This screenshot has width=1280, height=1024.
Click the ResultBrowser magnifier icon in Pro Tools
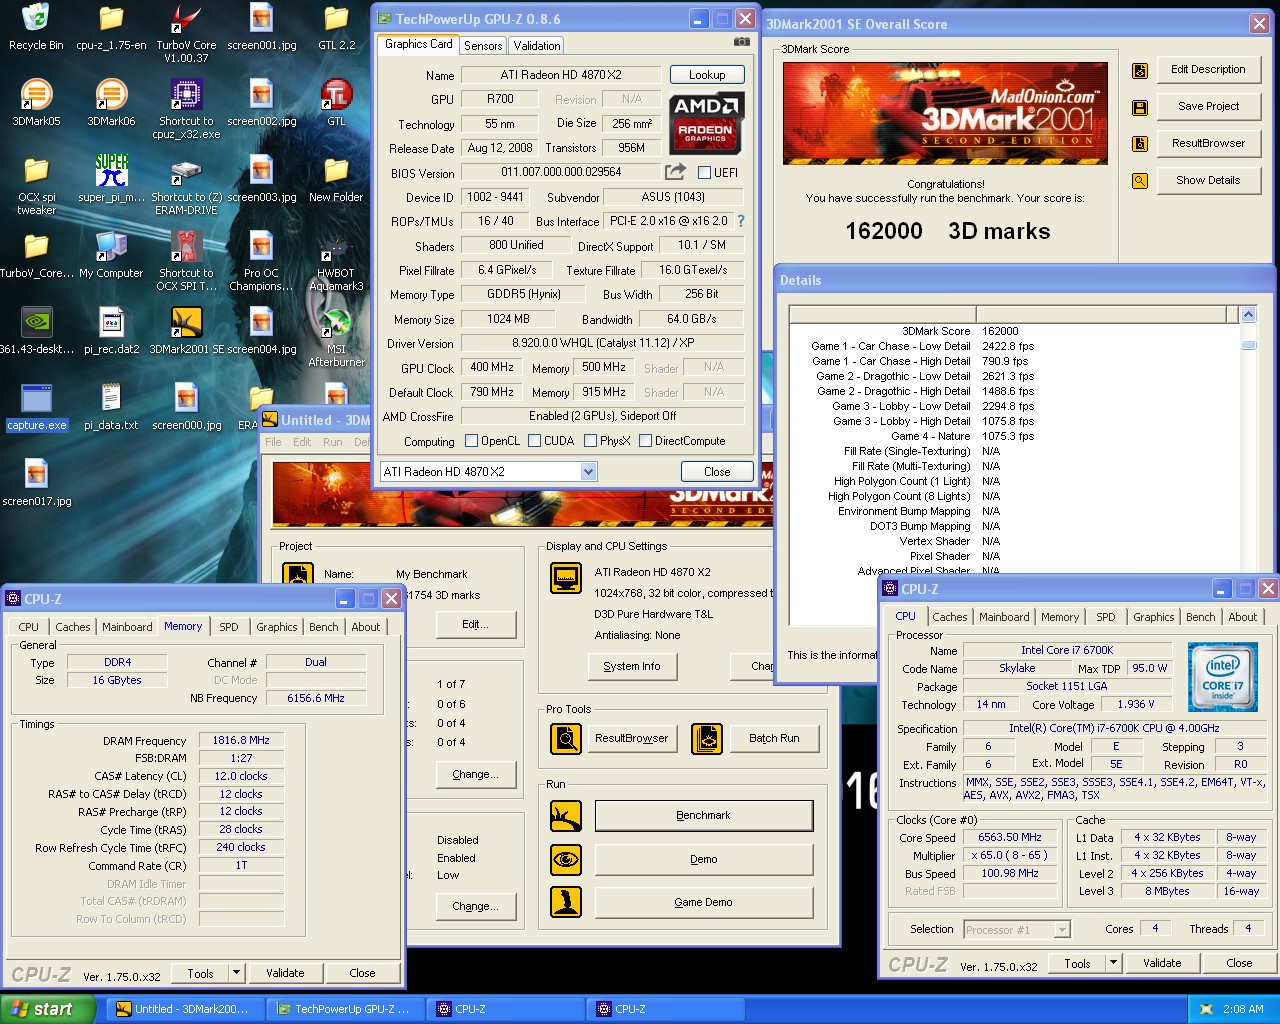(x=566, y=739)
